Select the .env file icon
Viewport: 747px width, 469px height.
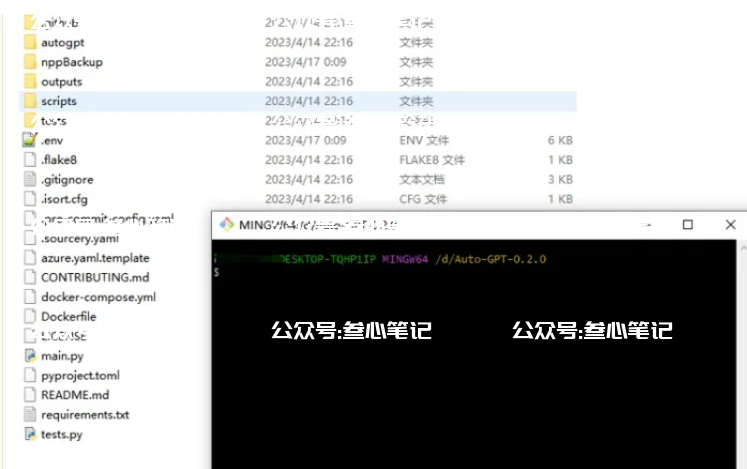[30, 140]
